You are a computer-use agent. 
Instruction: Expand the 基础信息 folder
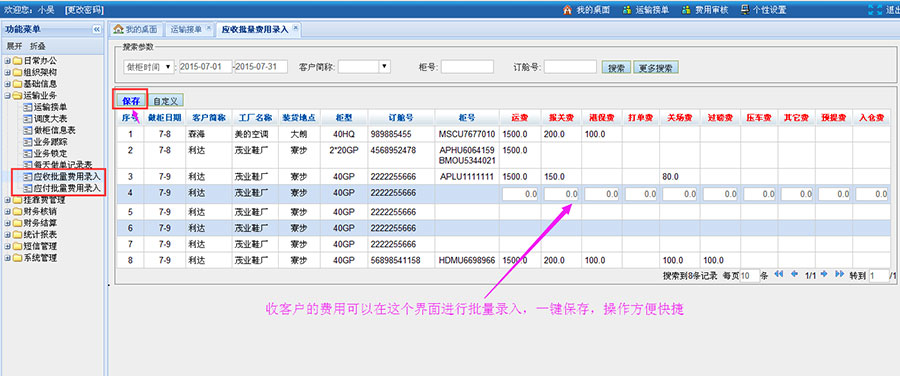[7, 84]
